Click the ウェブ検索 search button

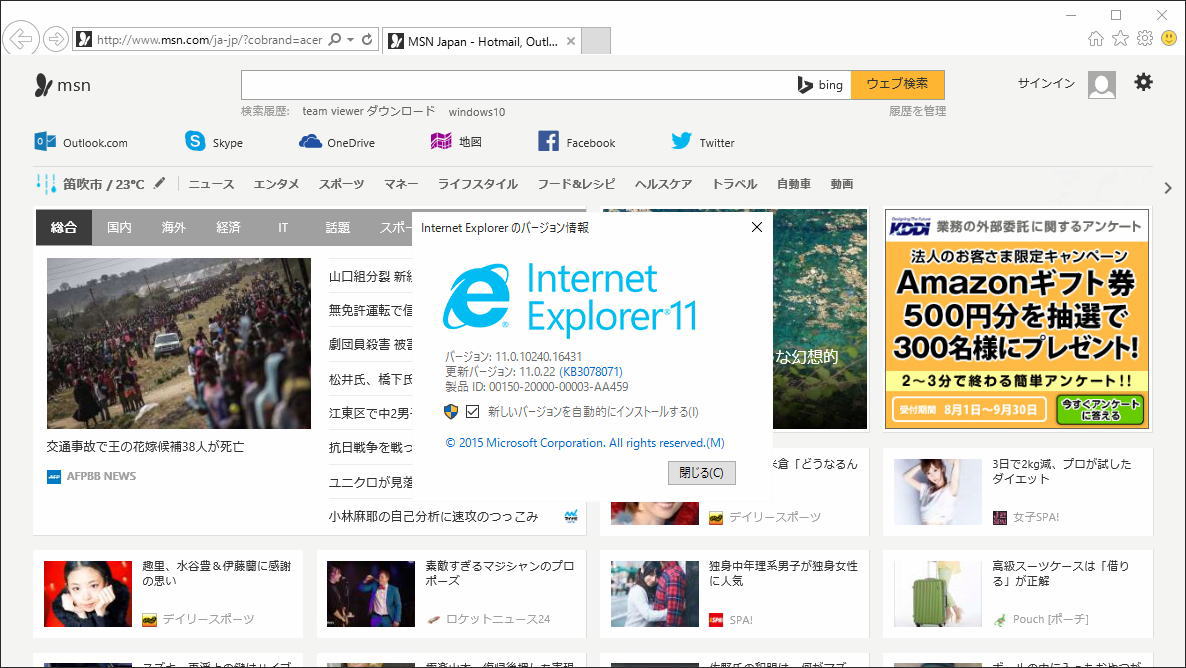pos(897,84)
